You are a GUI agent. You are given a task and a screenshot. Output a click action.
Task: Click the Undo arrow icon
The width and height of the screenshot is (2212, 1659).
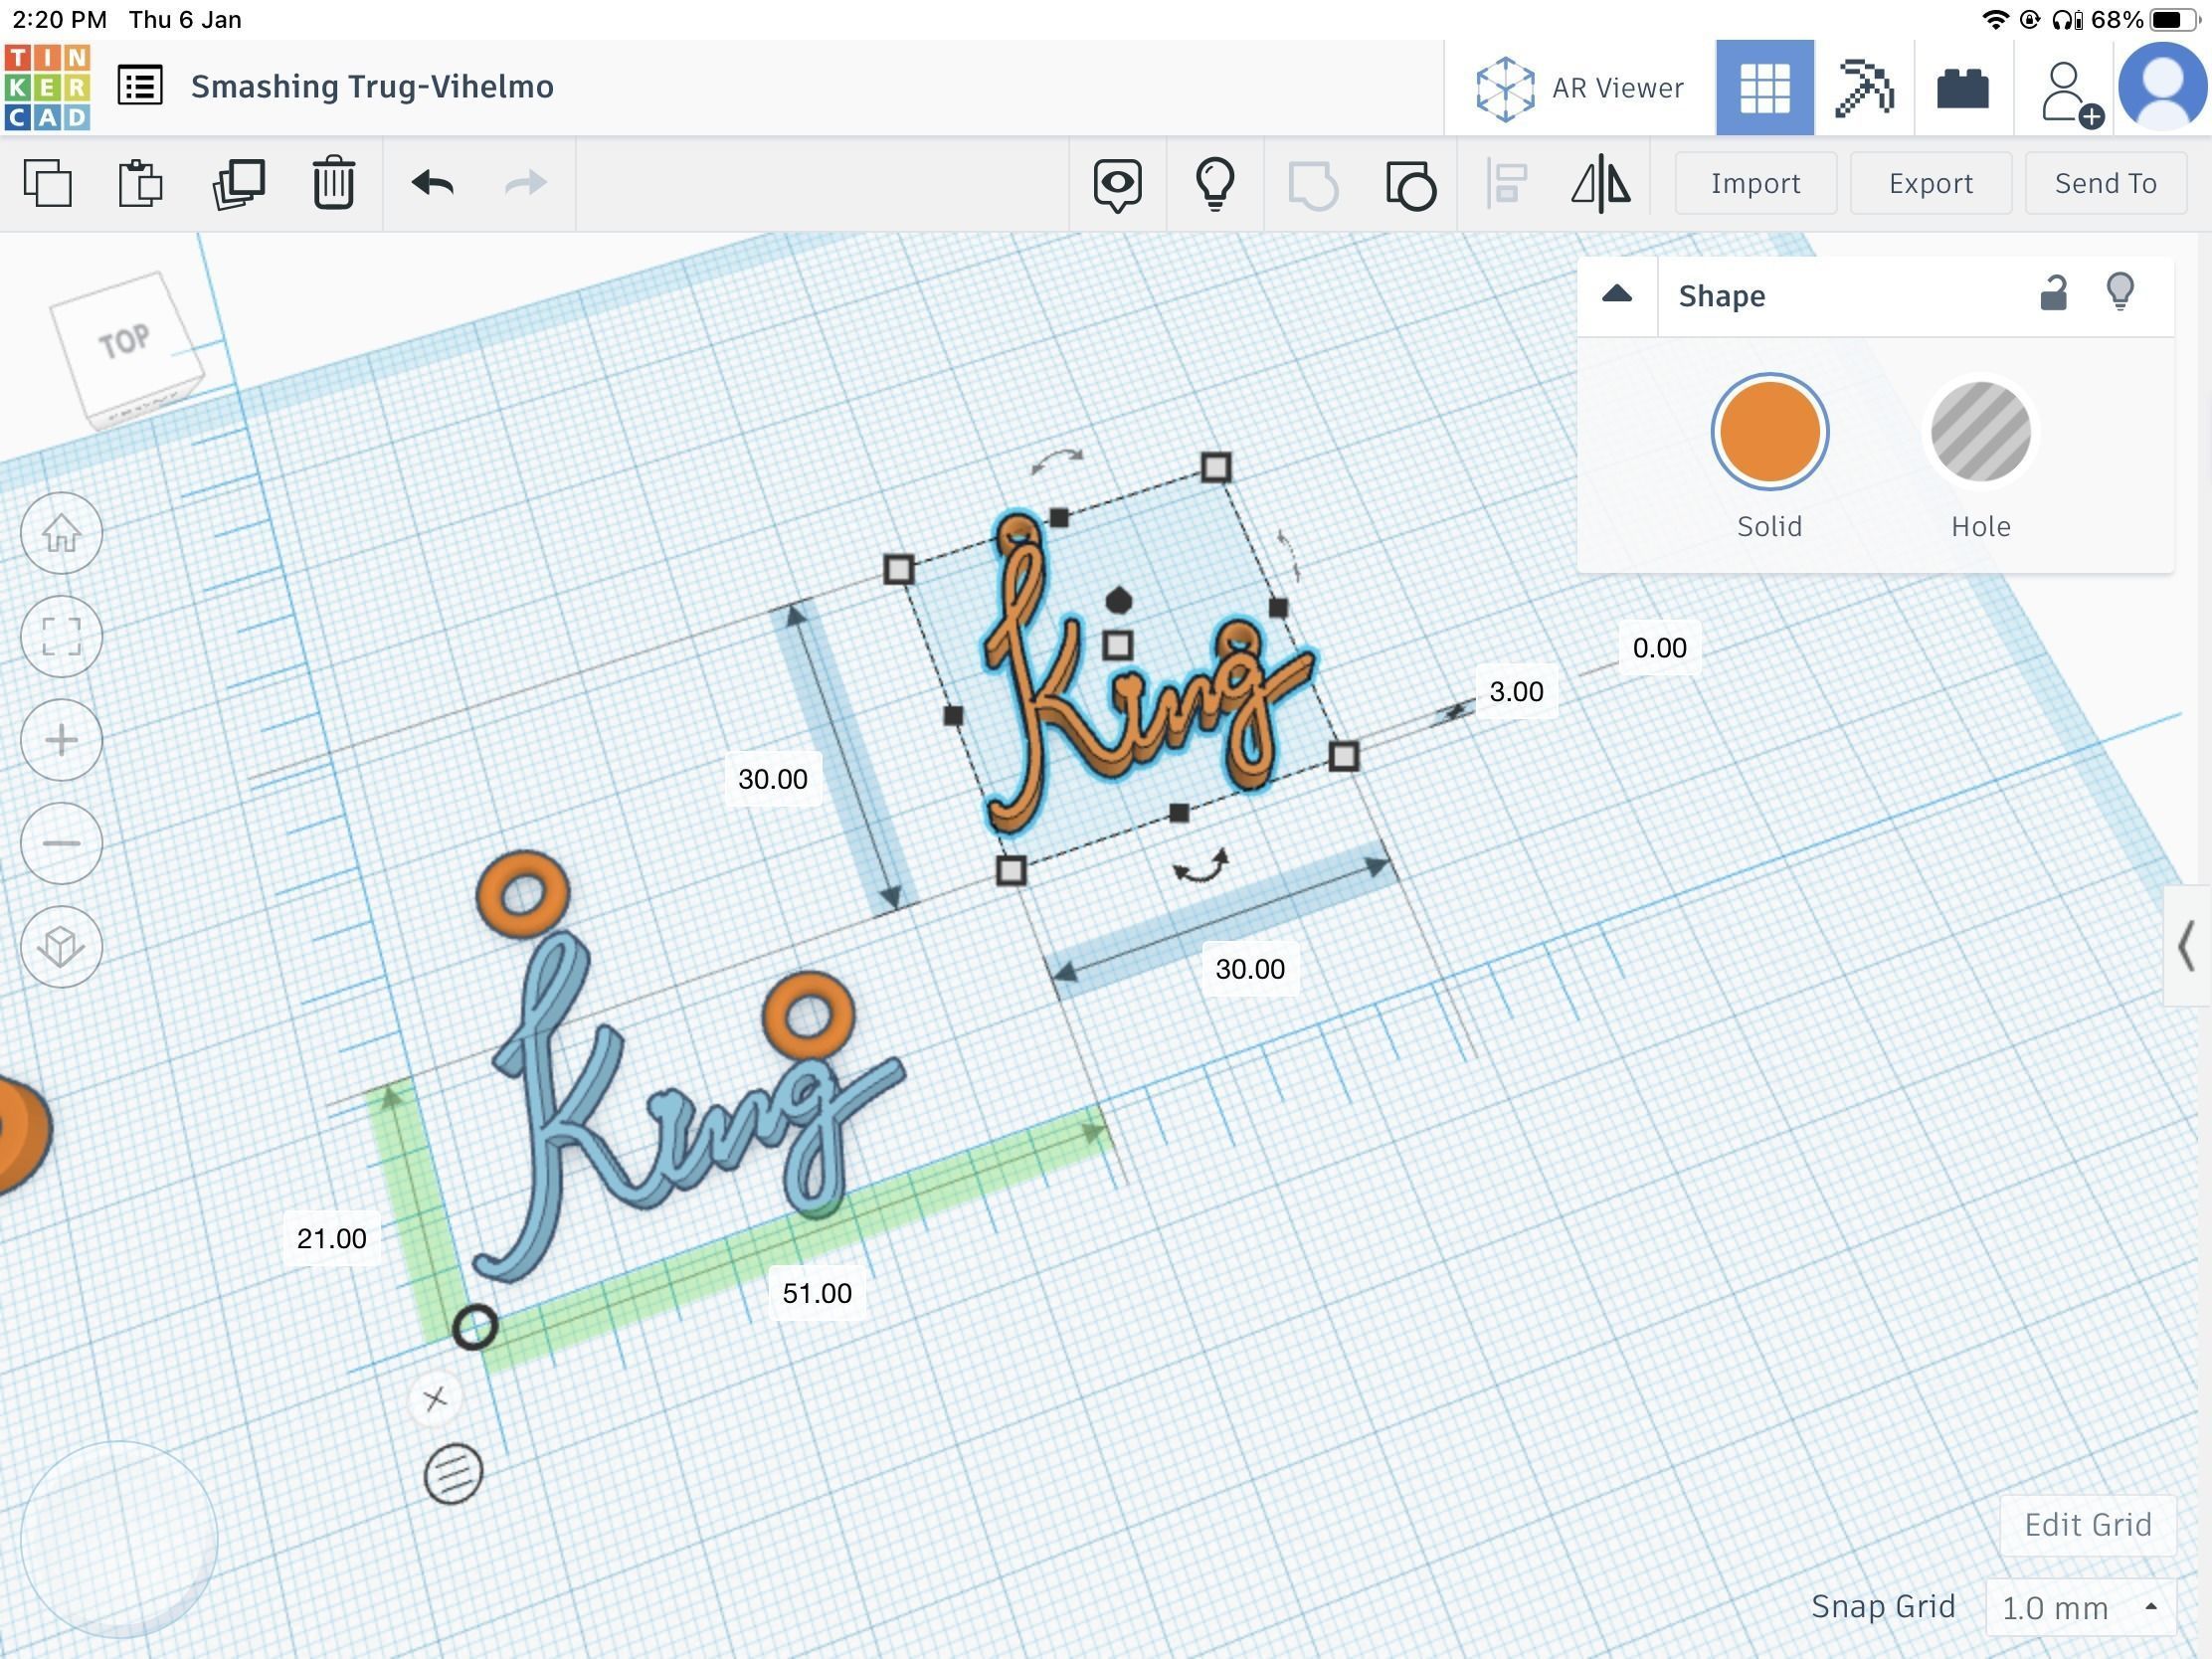(432, 183)
